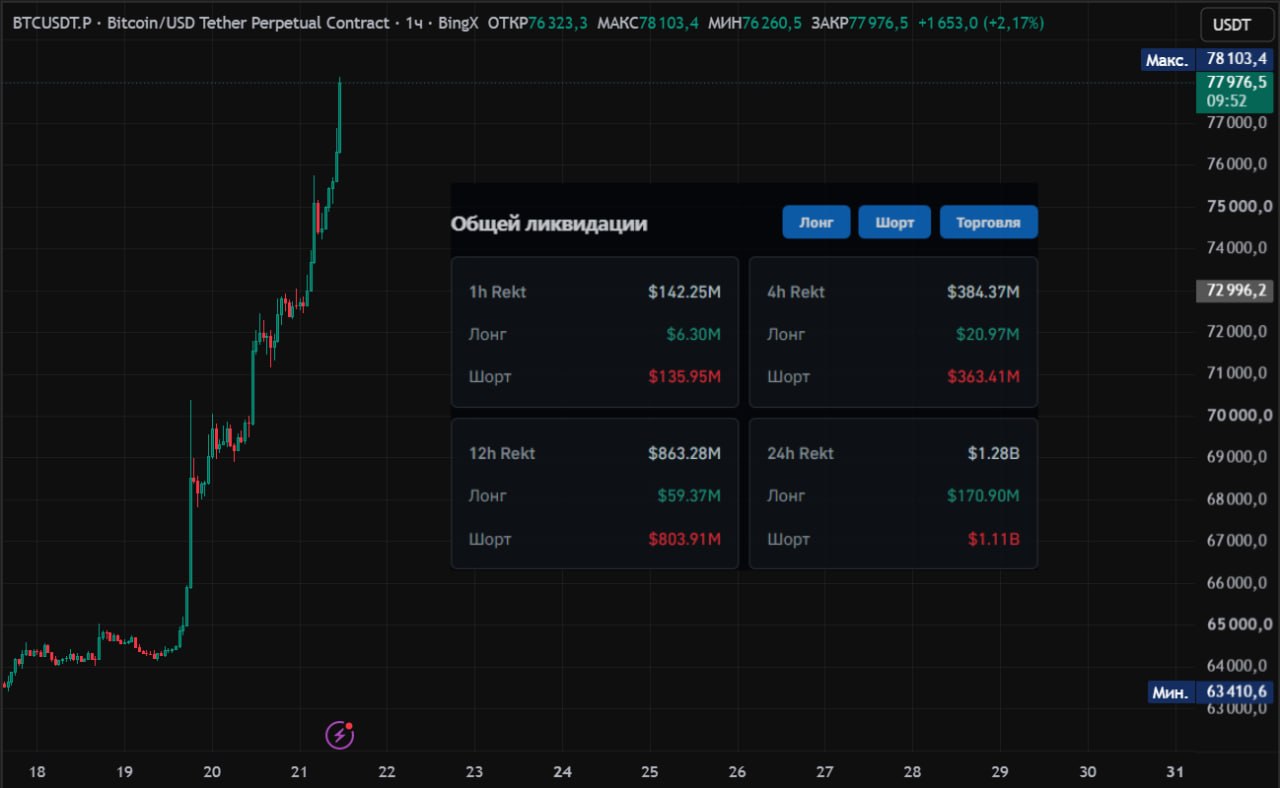Image resolution: width=1280 pixels, height=788 pixels.
Task: Click the 24h Rekt total $1.28B
Action: (x=994, y=453)
